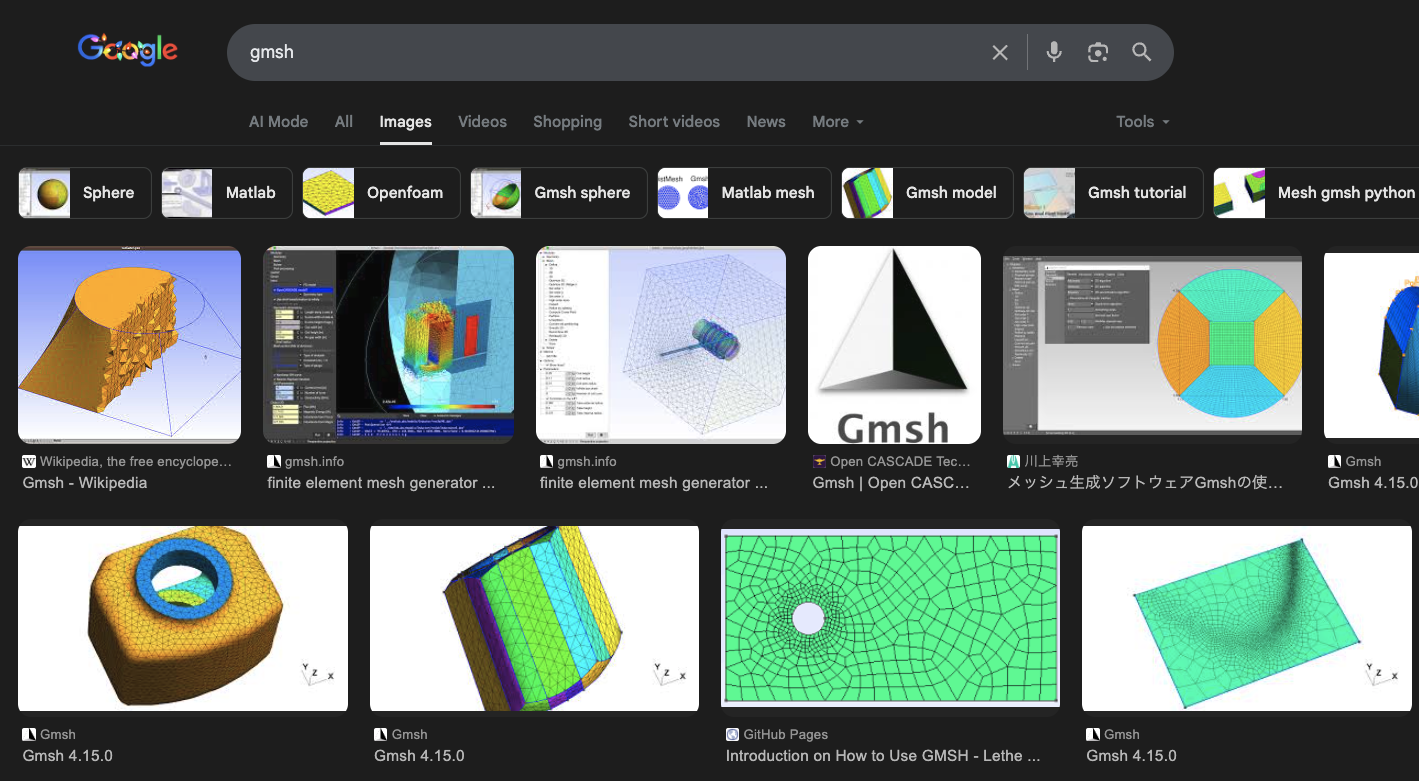Click the Open CASCADE Tec... source label
Viewport: 1419px width, 781px height.
click(x=900, y=462)
